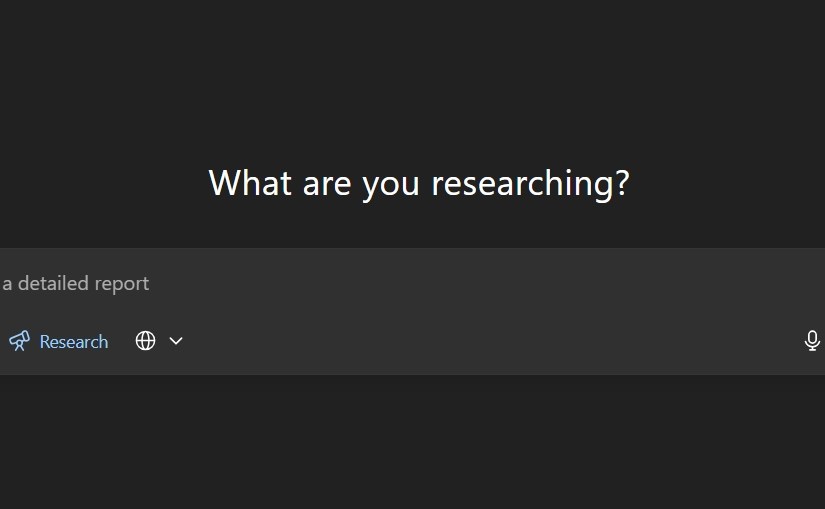Click the "What are you researching?" heading
This screenshot has width=825, height=509.
[x=418, y=183]
